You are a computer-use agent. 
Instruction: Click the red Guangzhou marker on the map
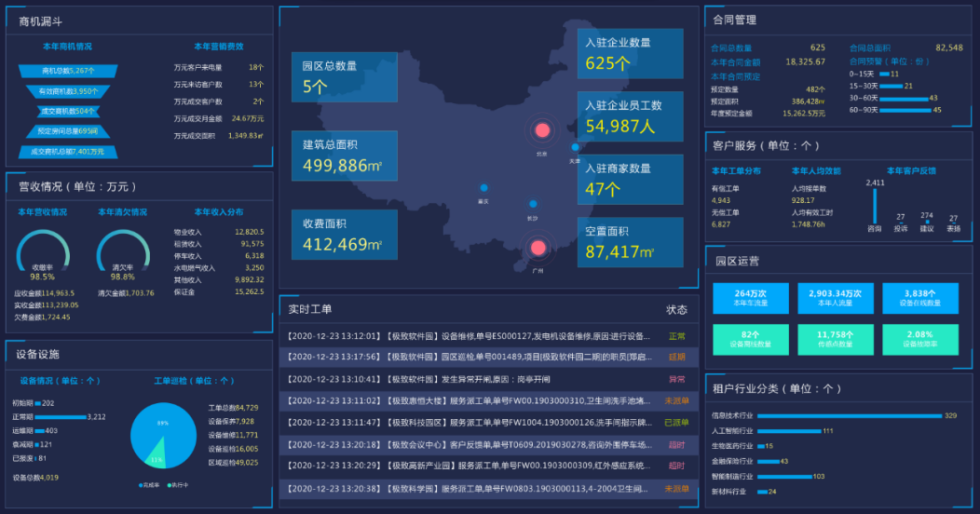point(538,248)
